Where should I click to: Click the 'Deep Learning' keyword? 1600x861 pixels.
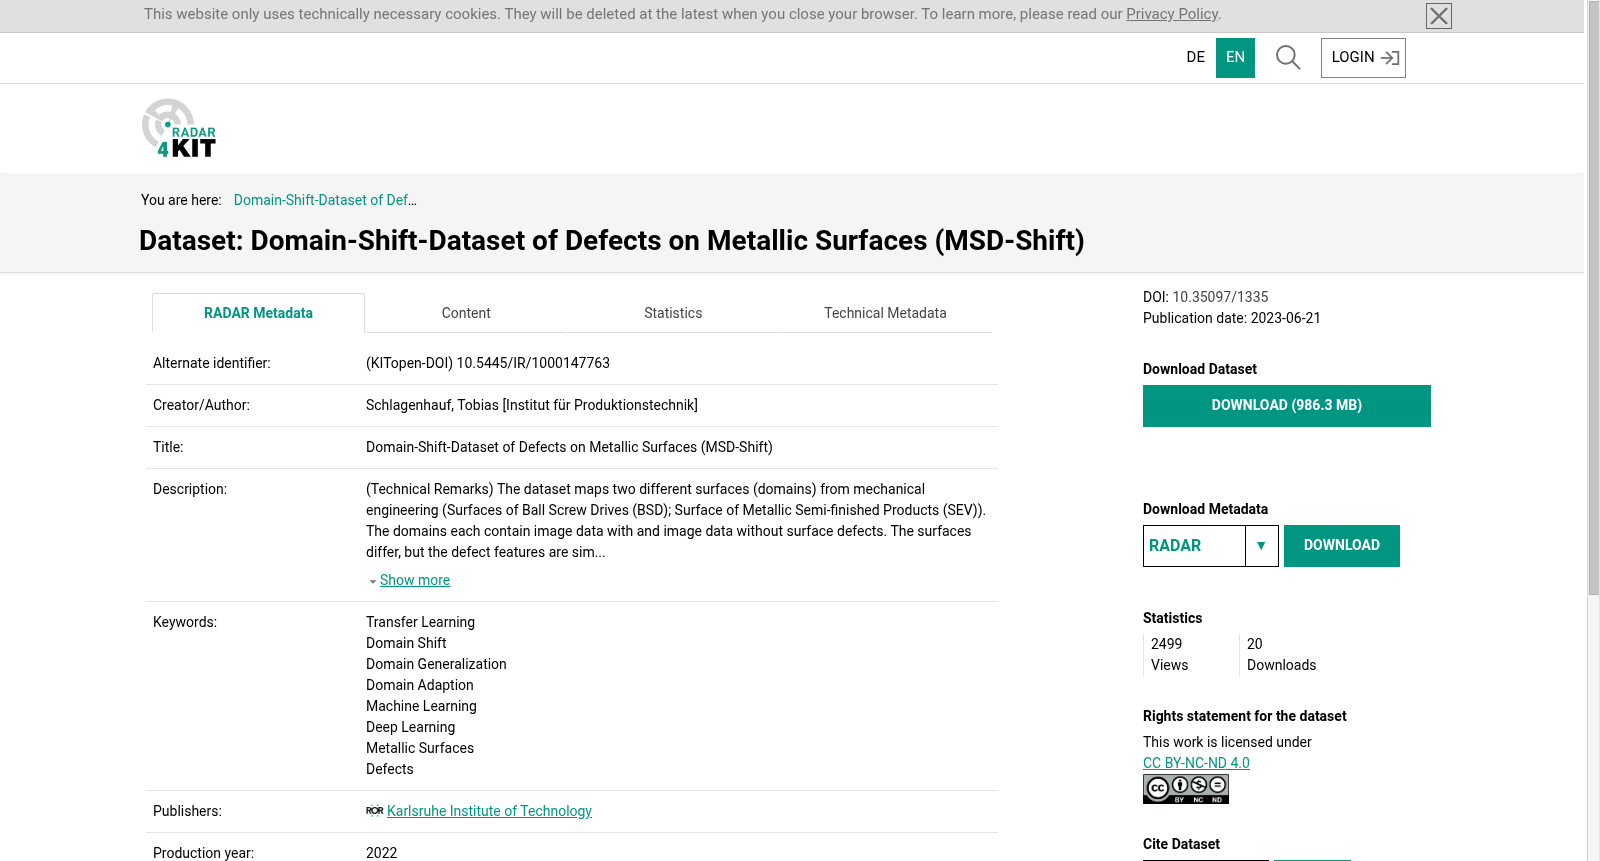pos(410,727)
